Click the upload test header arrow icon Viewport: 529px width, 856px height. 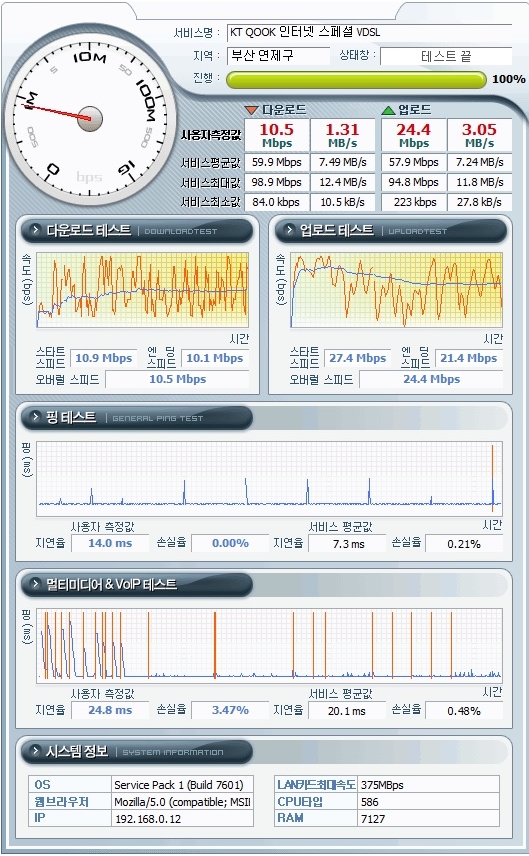click(x=289, y=230)
